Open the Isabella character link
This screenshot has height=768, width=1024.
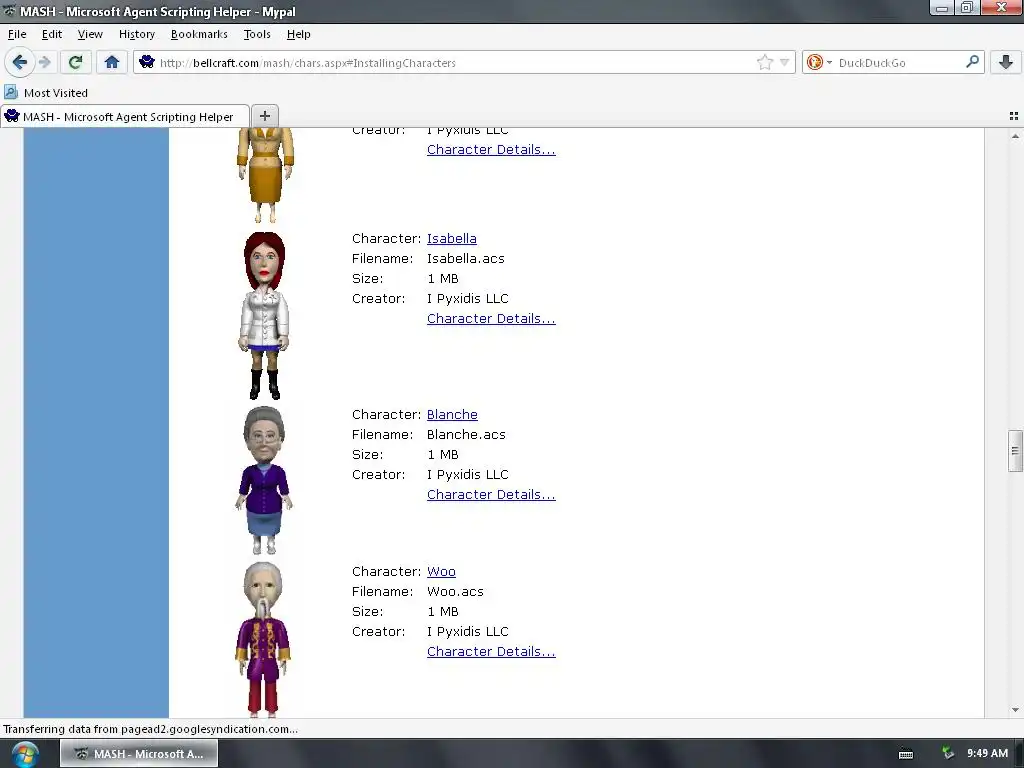451,238
